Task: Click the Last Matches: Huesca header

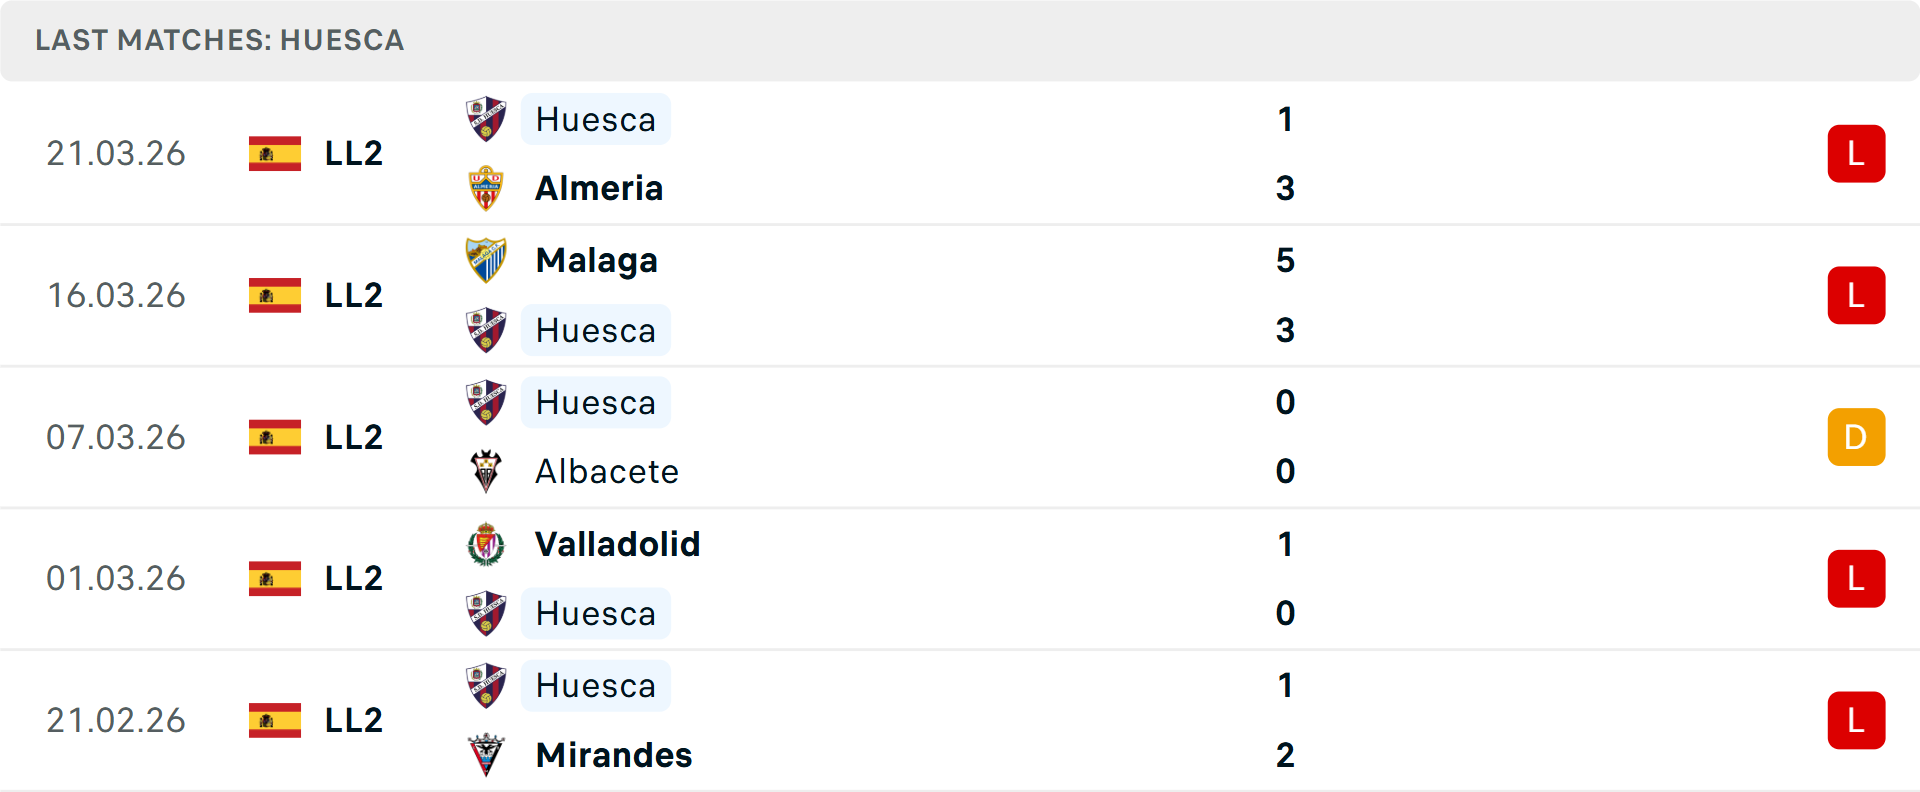Action: coord(220,40)
